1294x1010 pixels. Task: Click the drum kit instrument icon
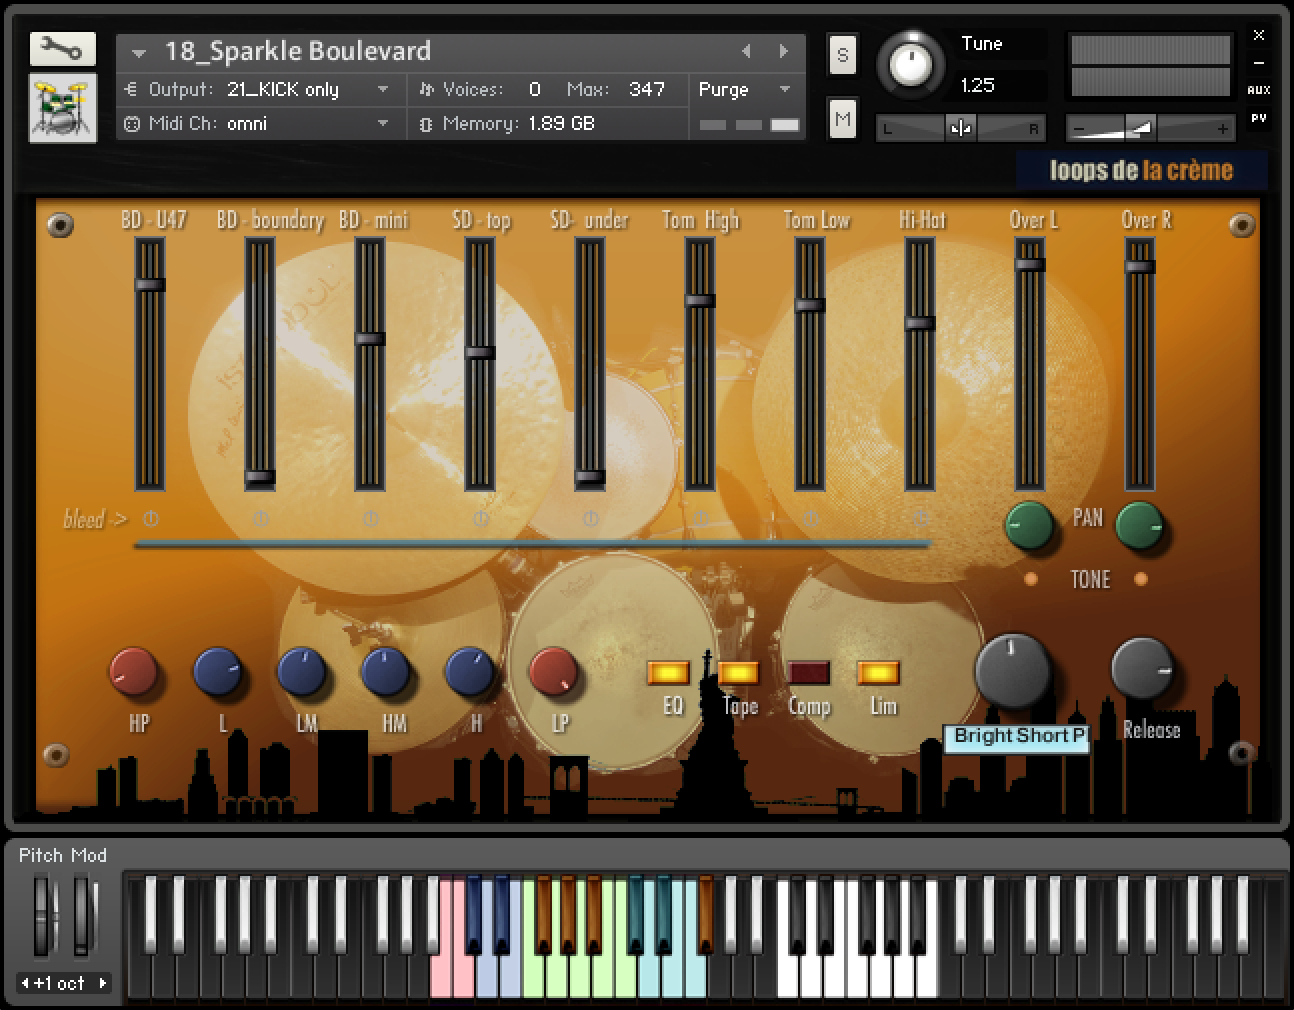point(60,106)
